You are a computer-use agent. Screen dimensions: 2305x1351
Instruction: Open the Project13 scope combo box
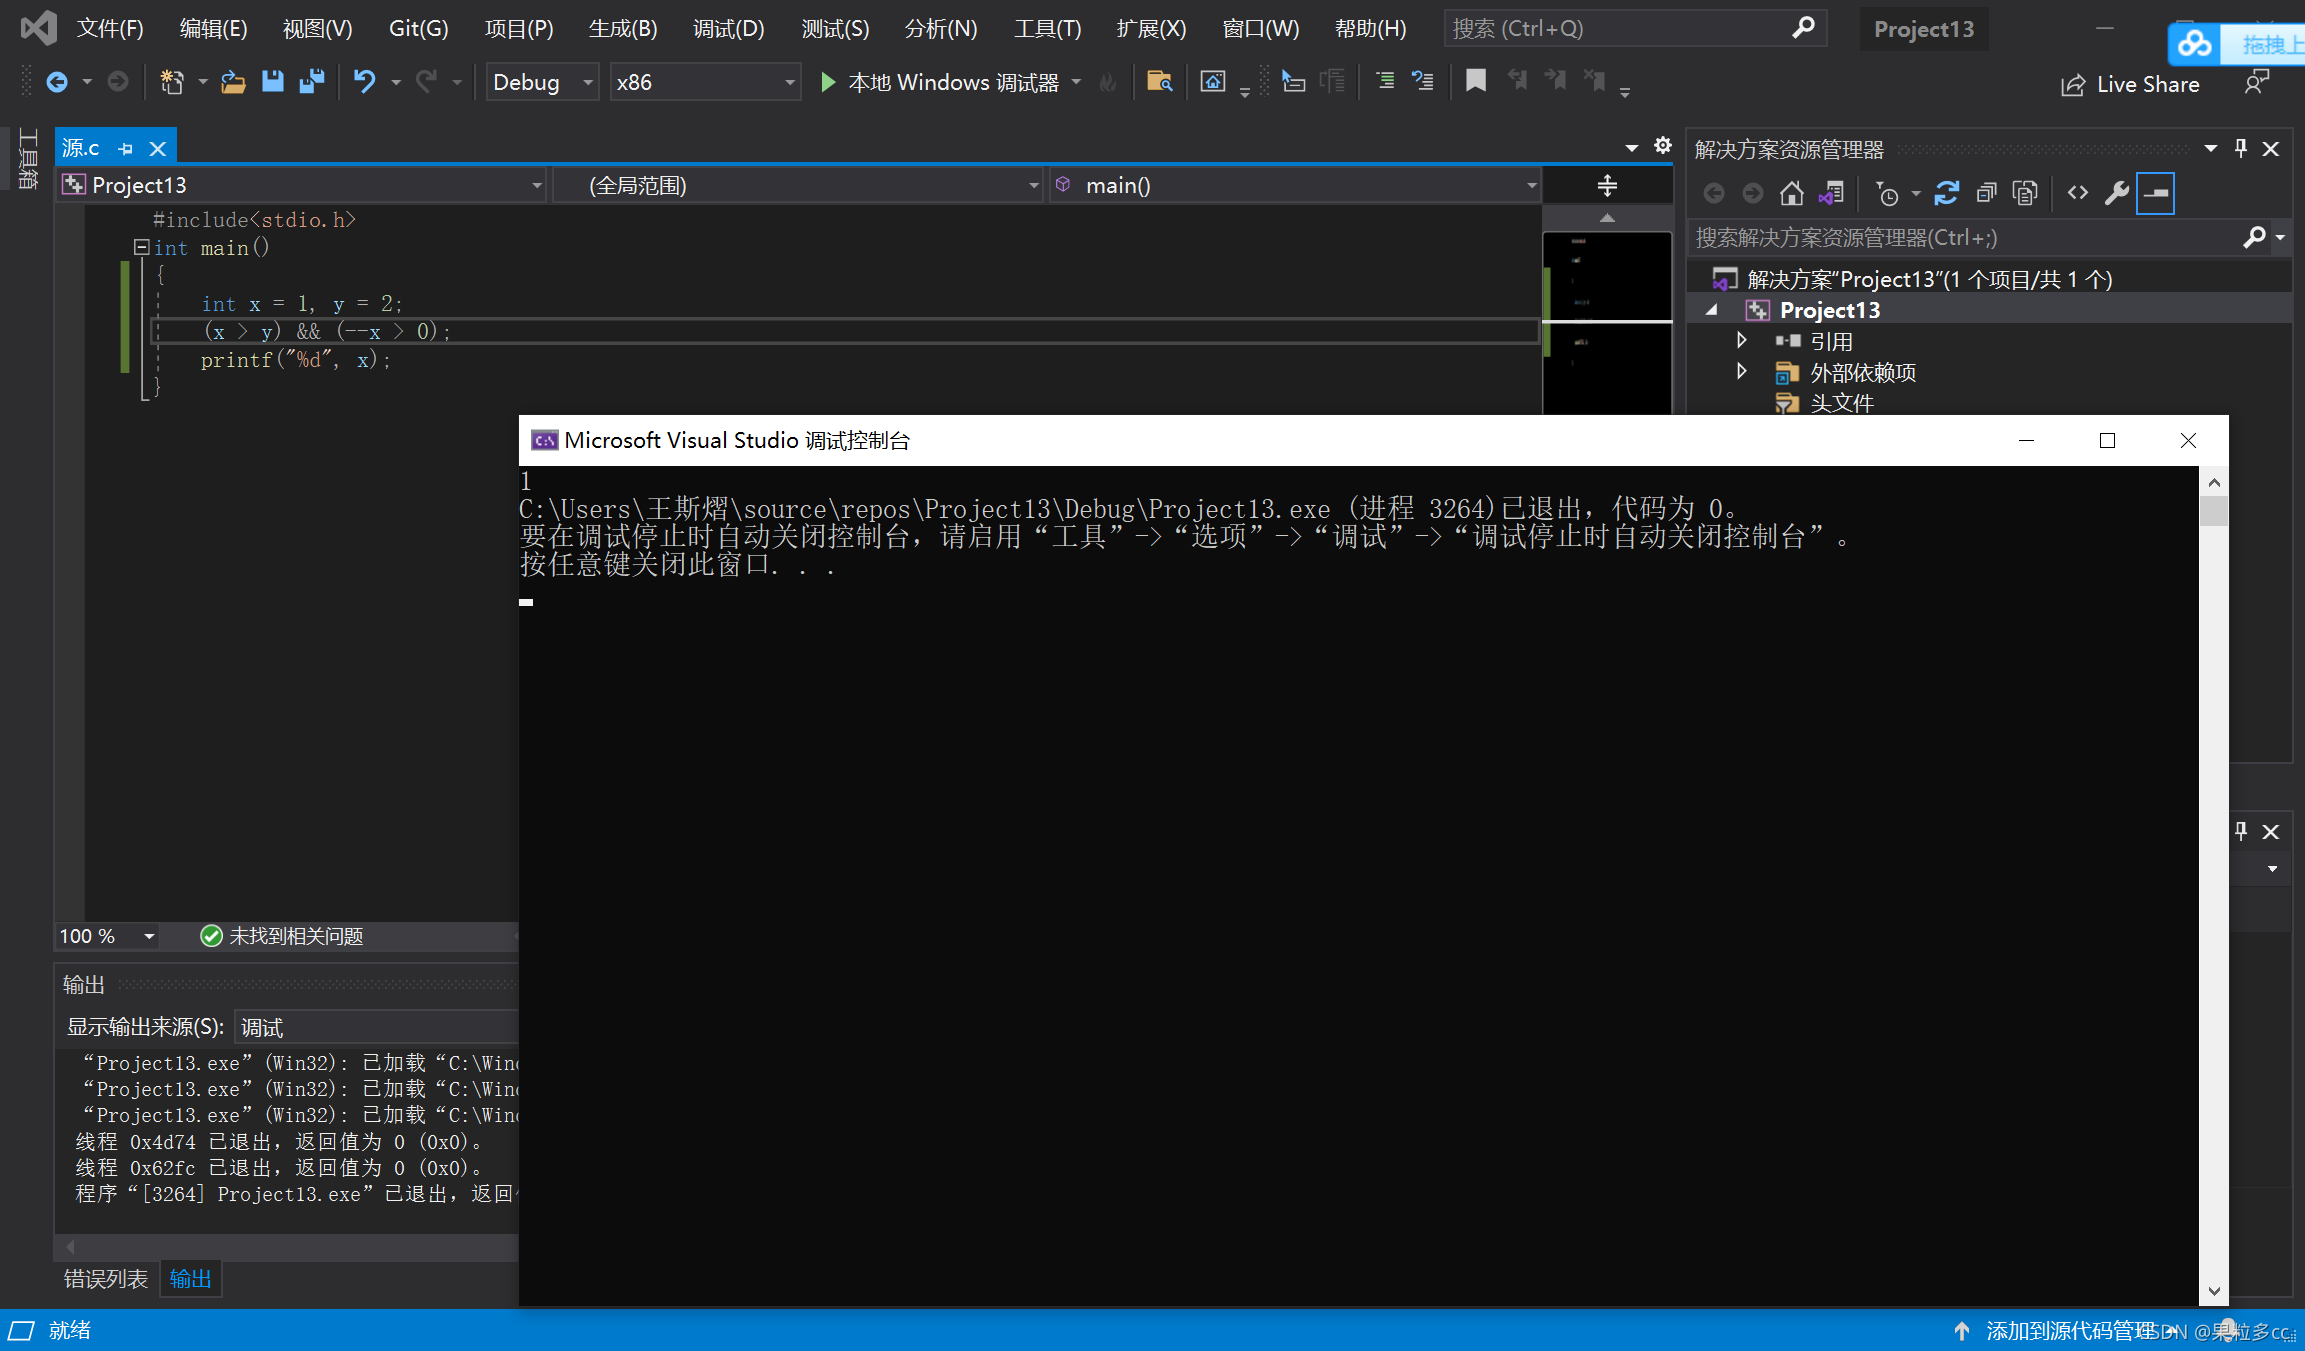(x=301, y=185)
